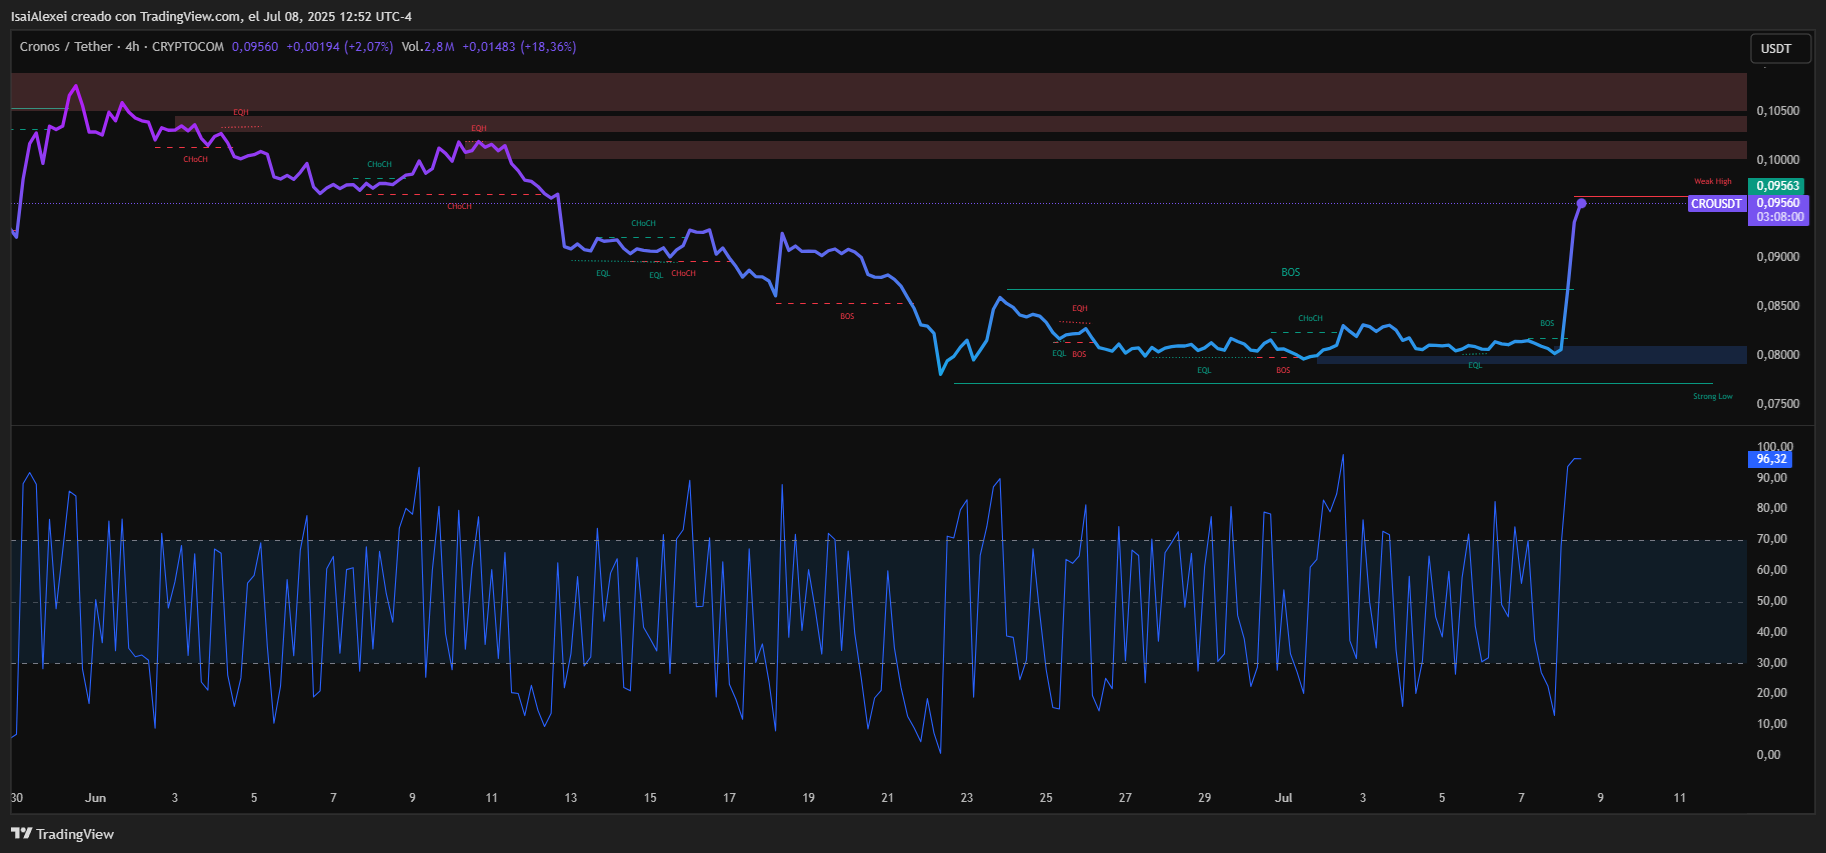Click the 30,00 oversold axis value
The height and width of the screenshot is (853, 1826).
[1772, 663]
